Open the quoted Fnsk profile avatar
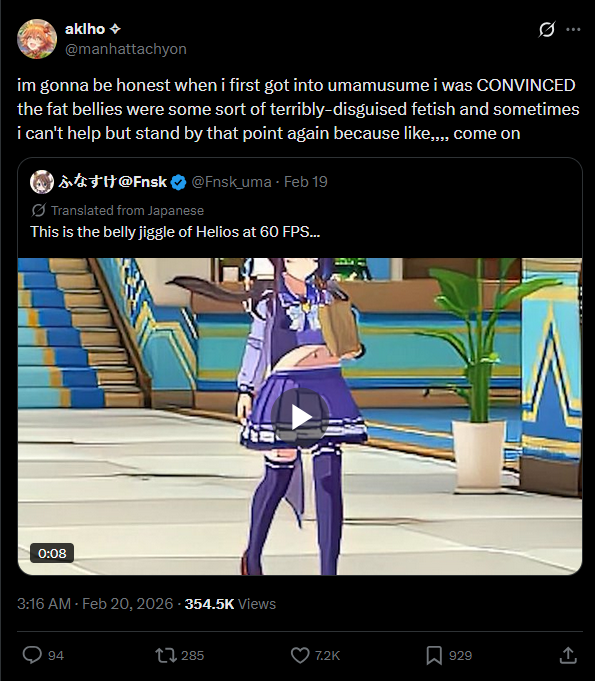Viewport: 595px width, 681px height. 42,182
